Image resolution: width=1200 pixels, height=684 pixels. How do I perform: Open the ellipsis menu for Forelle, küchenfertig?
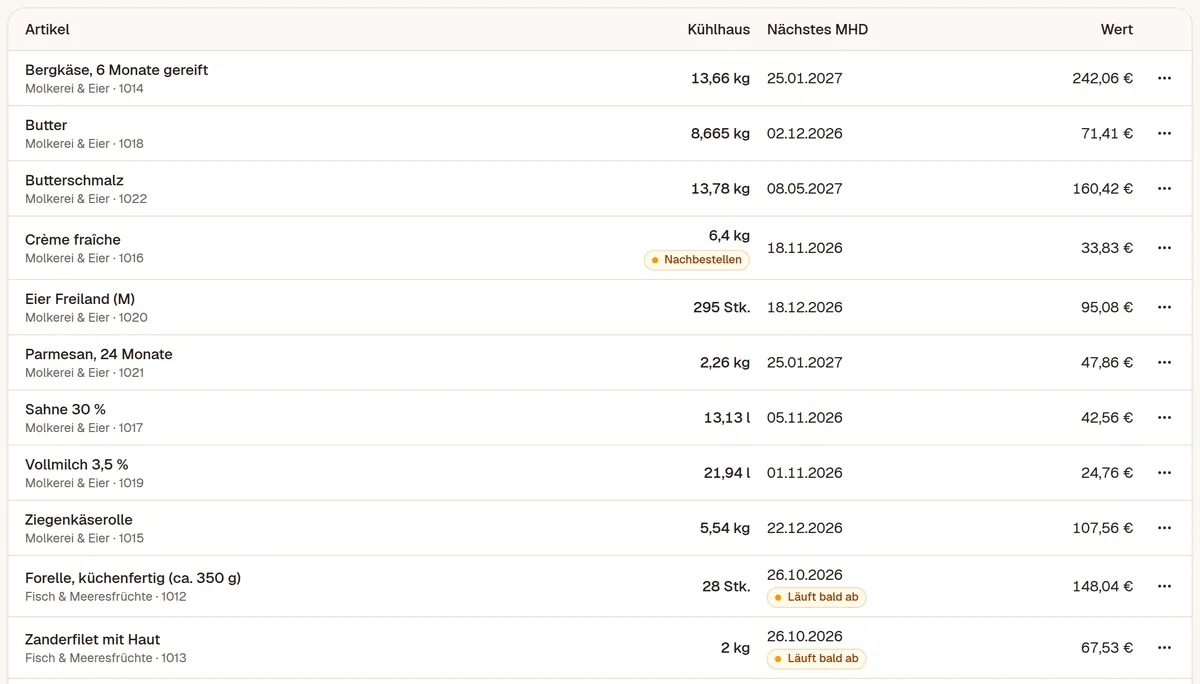point(1164,586)
